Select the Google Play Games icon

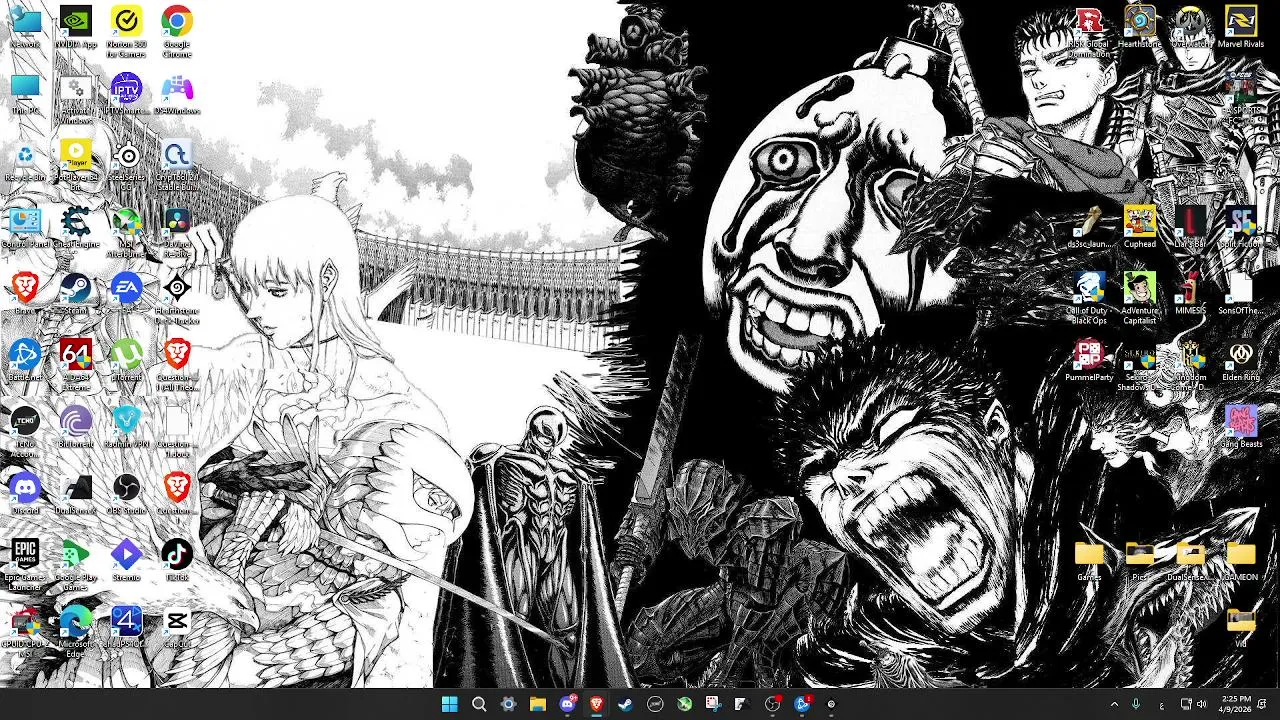pos(76,565)
